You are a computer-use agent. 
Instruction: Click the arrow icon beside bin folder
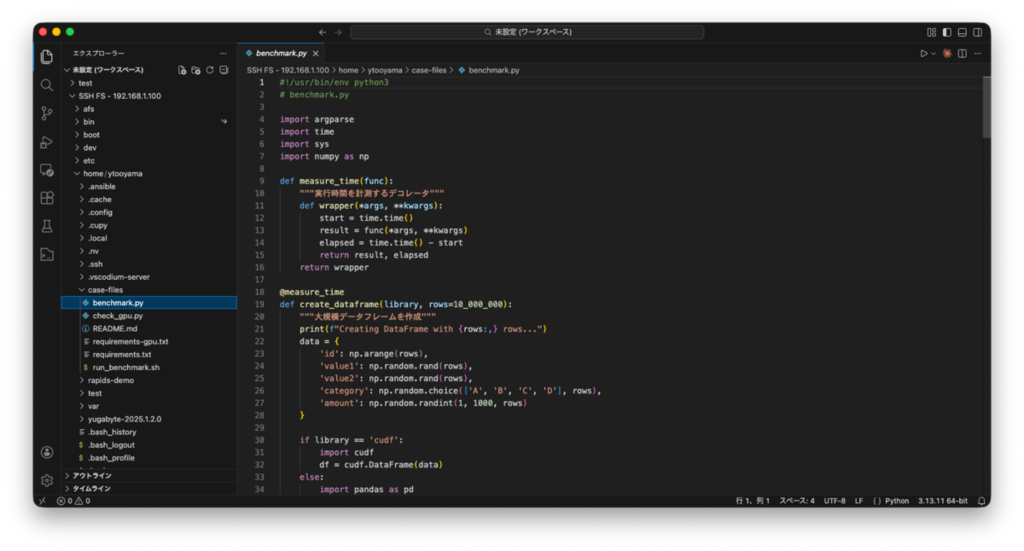coord(224,121)
